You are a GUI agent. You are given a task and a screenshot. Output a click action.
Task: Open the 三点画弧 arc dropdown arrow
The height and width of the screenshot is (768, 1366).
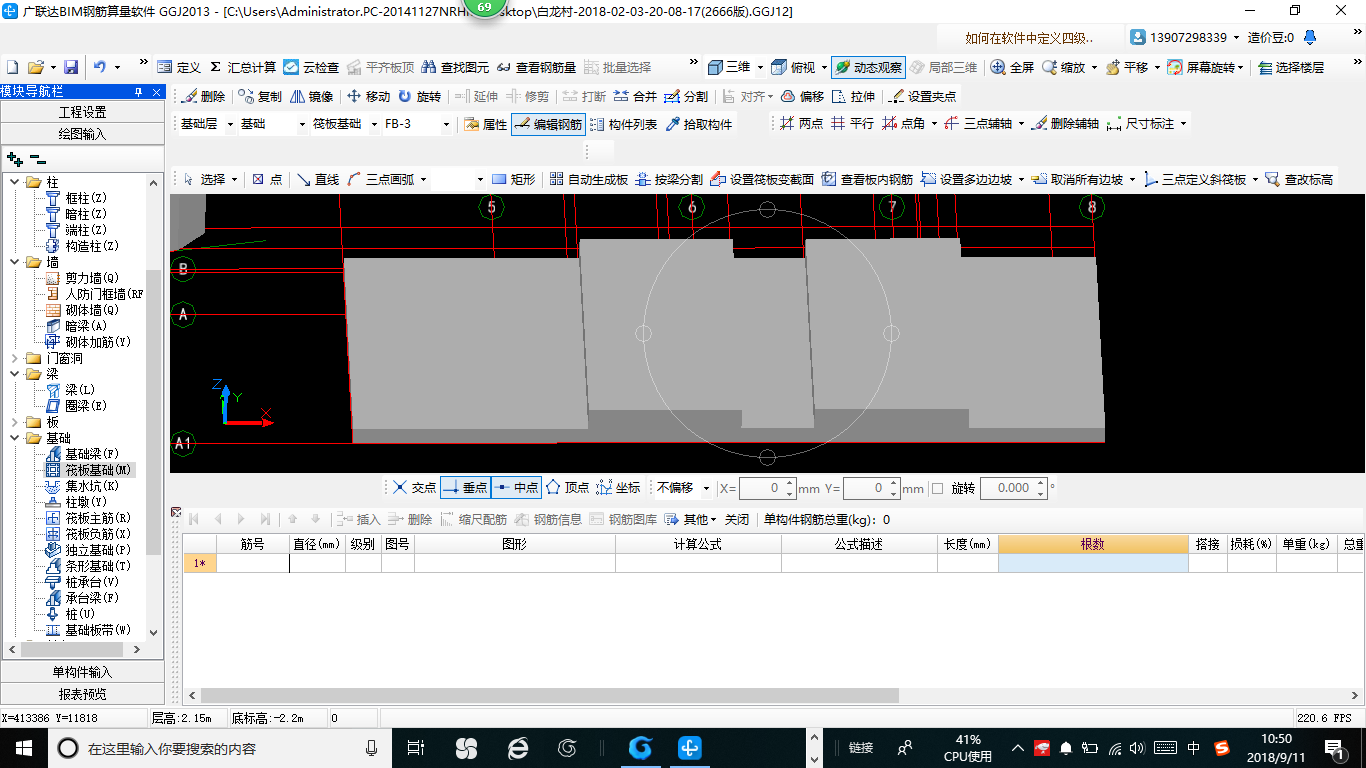point(424,179)
